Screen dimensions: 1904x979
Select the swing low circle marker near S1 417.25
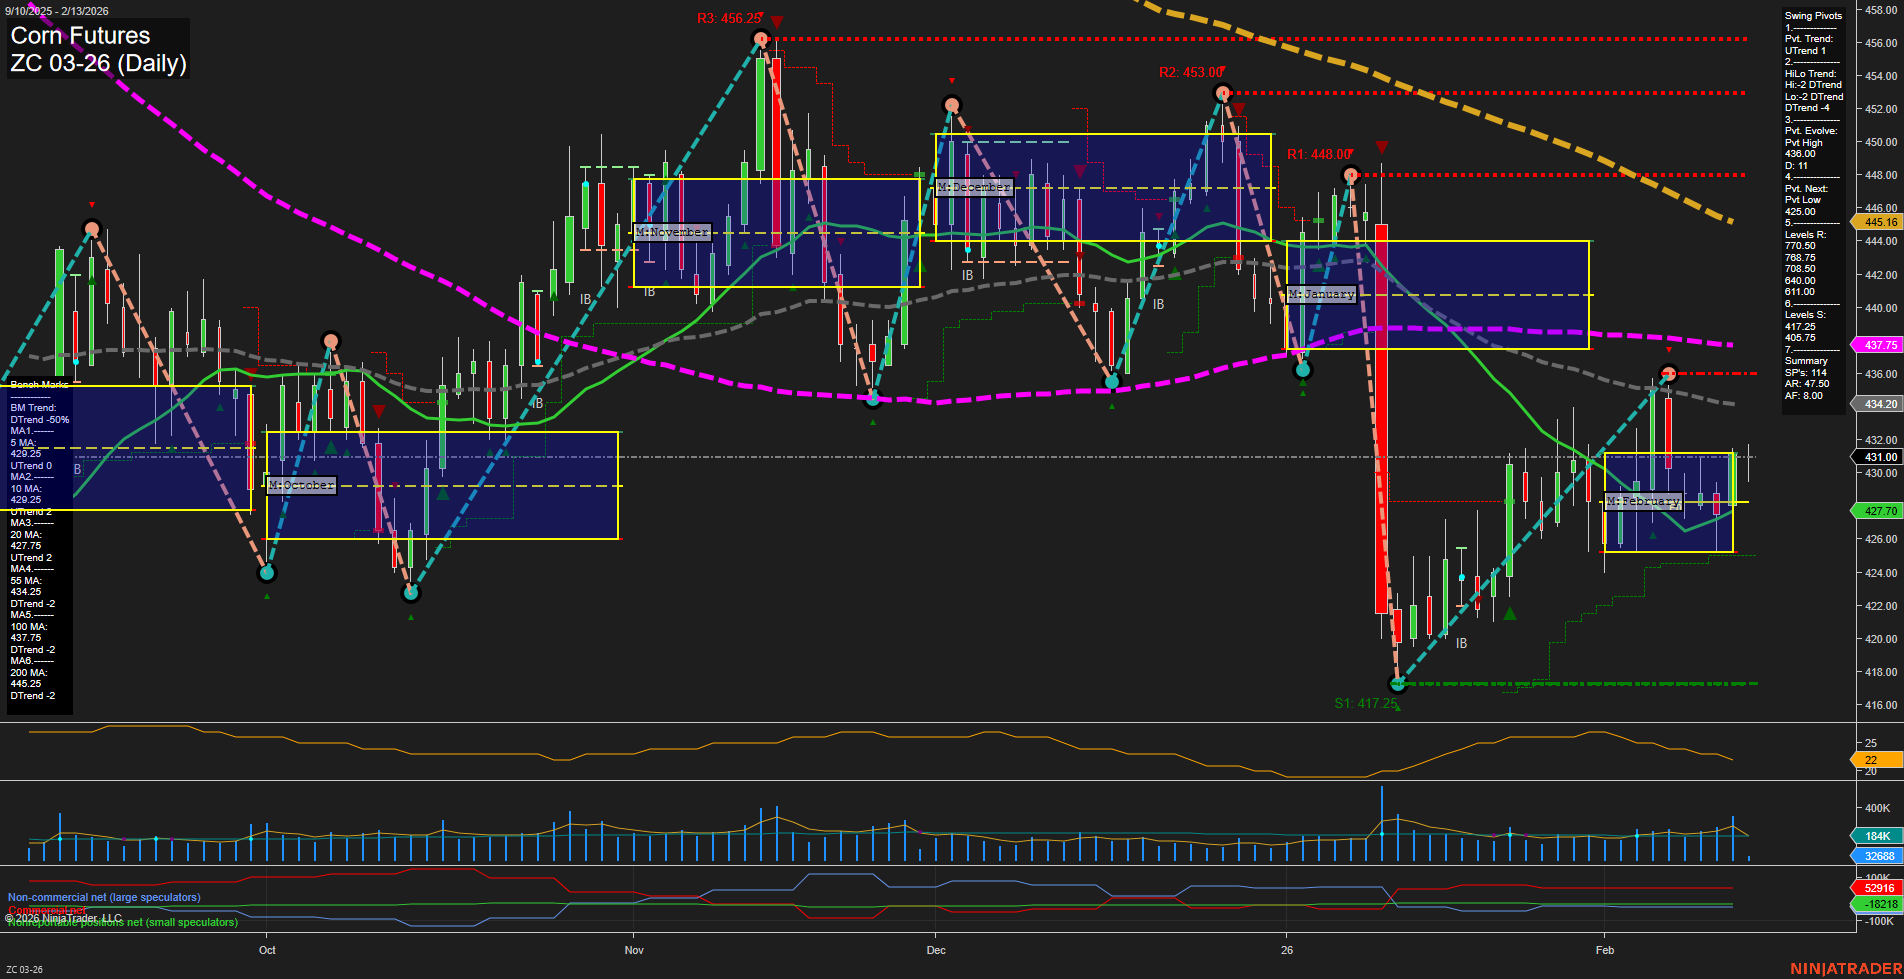1397,684
